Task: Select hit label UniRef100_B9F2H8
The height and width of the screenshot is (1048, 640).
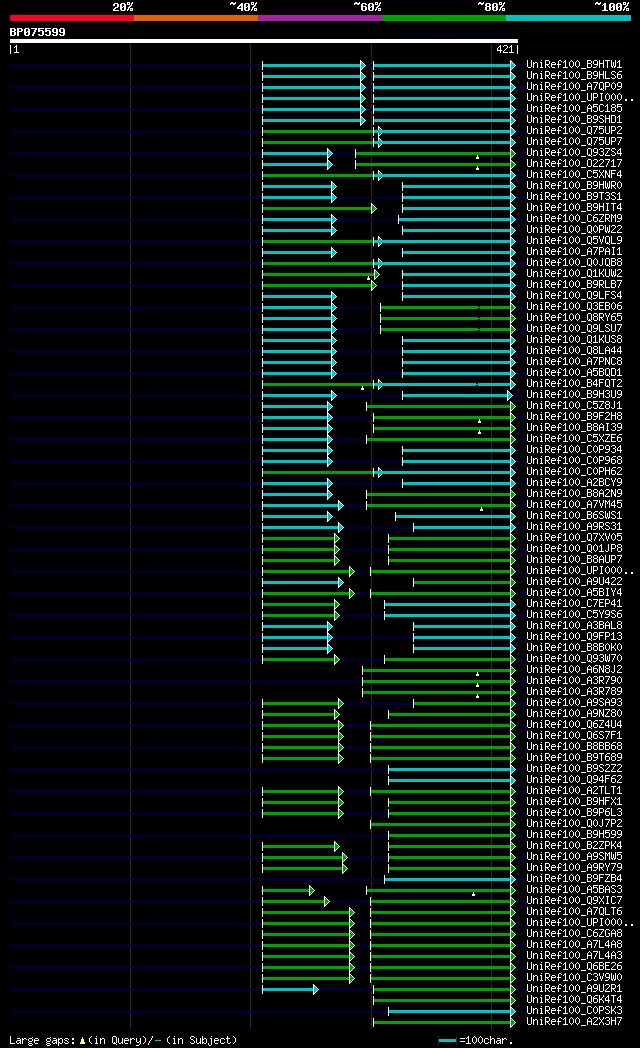Action: (574, 416)
